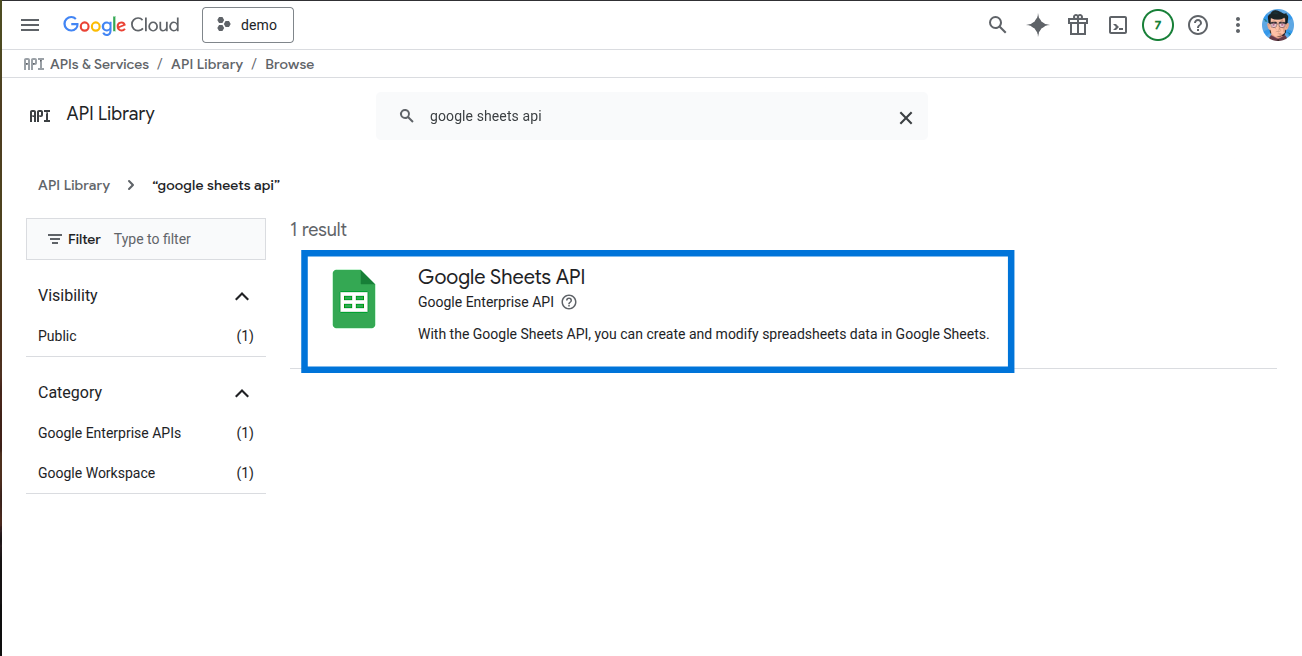Click the quoted google sheets api breadcrumb
Screen dimensions: 1302x656
click(x=216, y=185)
